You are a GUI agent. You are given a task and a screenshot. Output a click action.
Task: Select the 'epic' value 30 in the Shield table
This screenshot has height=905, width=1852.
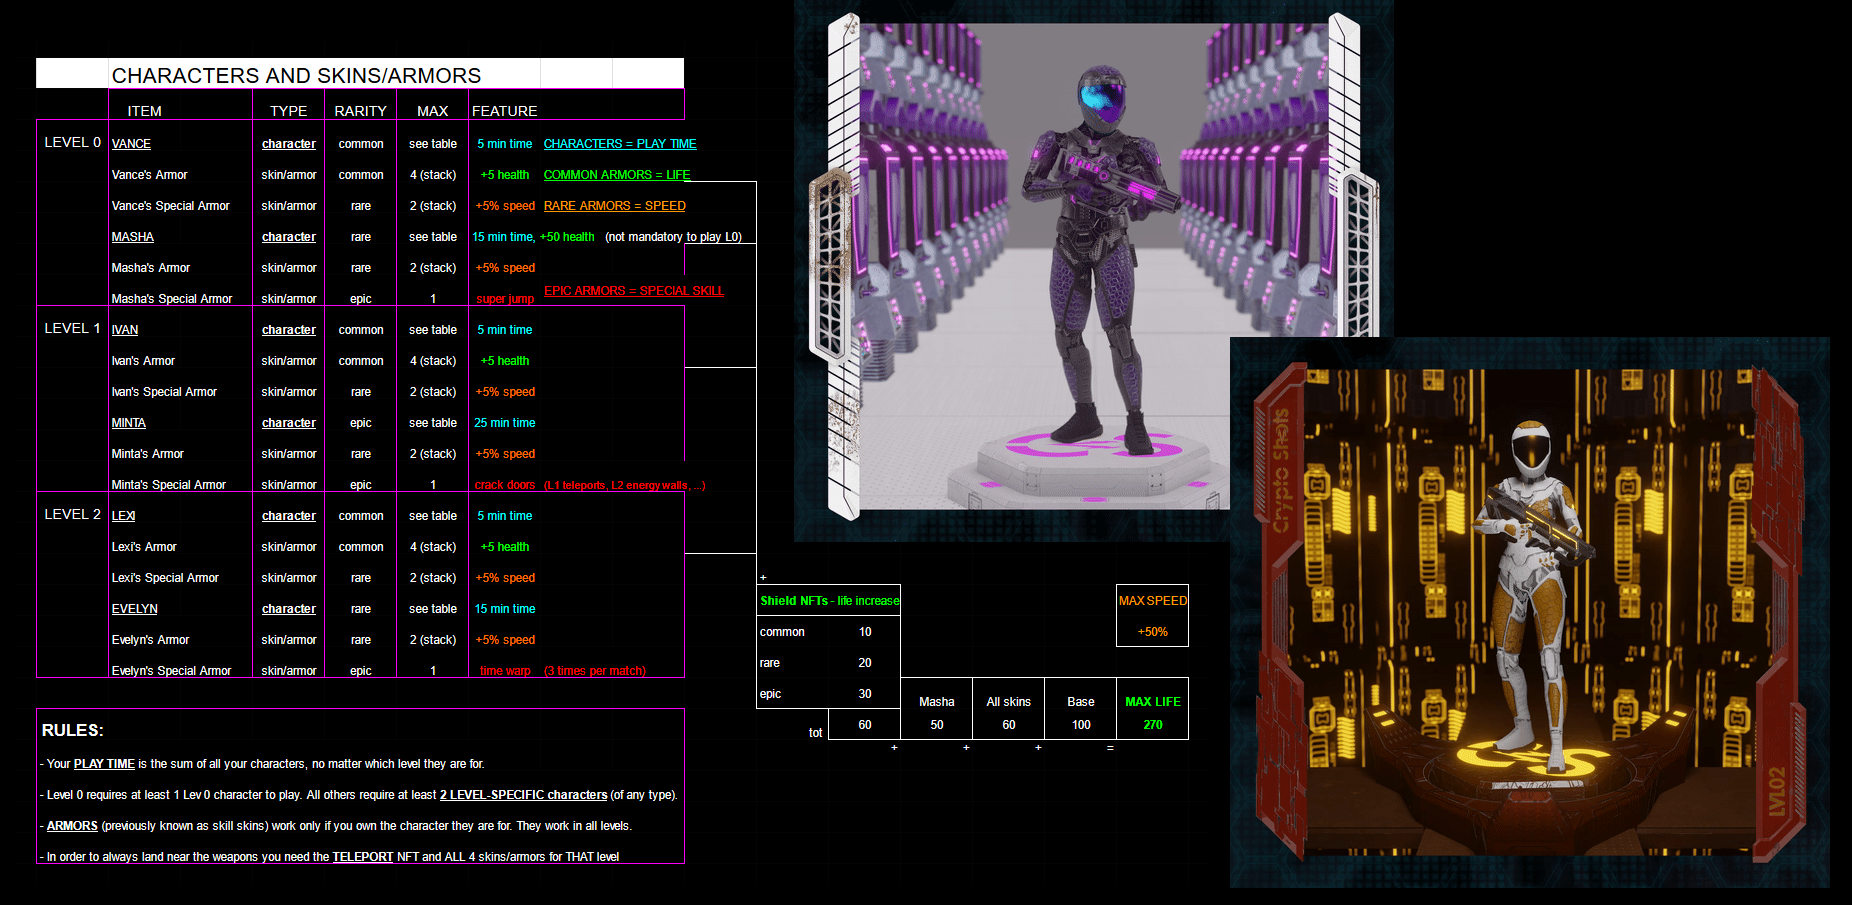point(865,694)
